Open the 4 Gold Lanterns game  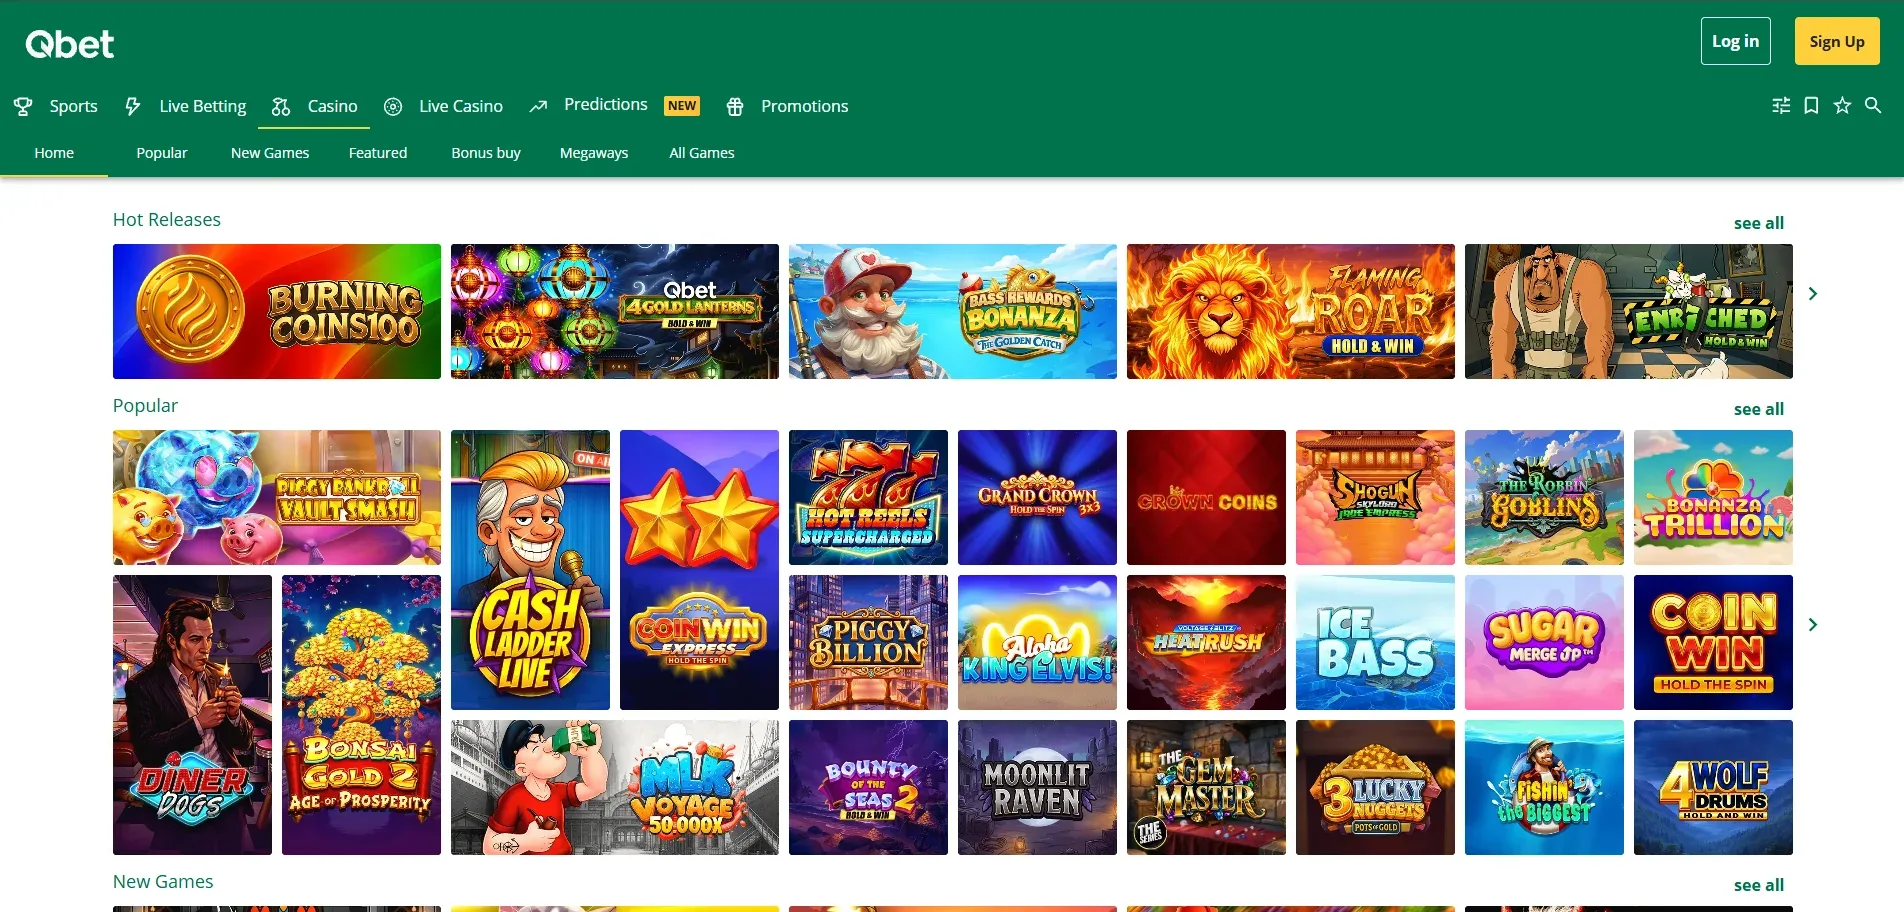tap(615, 311)
